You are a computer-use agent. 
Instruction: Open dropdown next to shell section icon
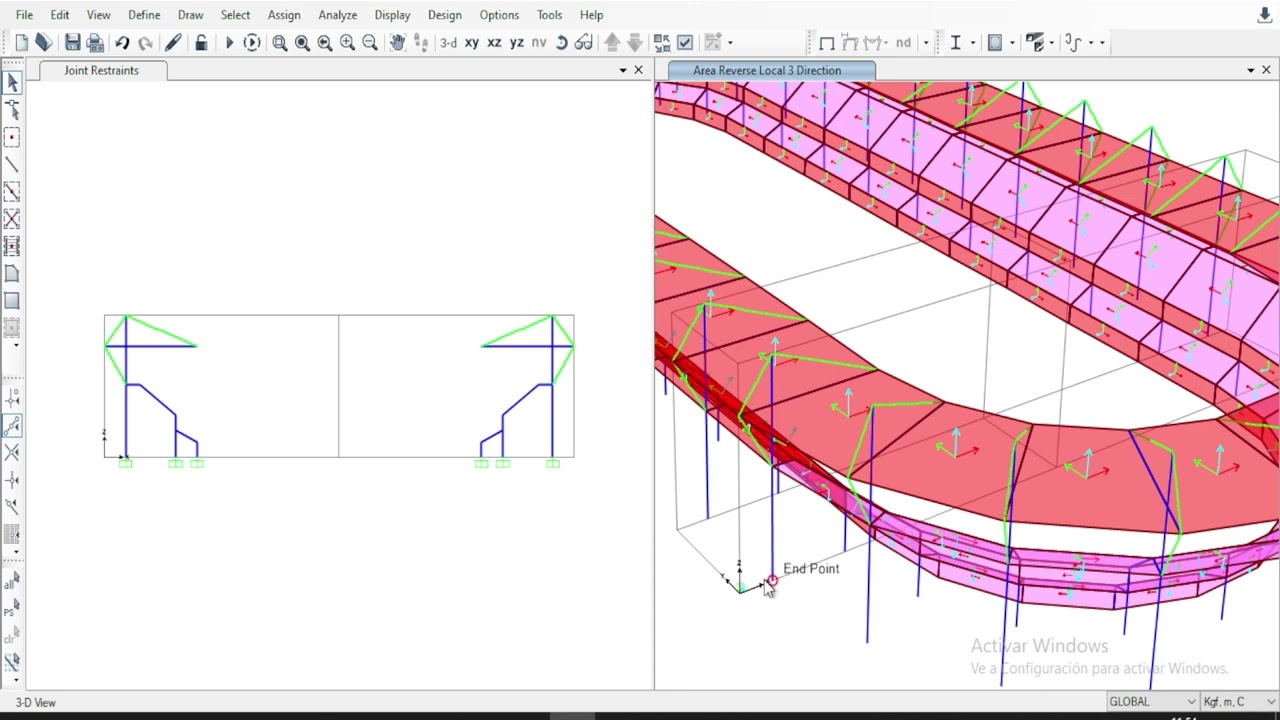1012,42
